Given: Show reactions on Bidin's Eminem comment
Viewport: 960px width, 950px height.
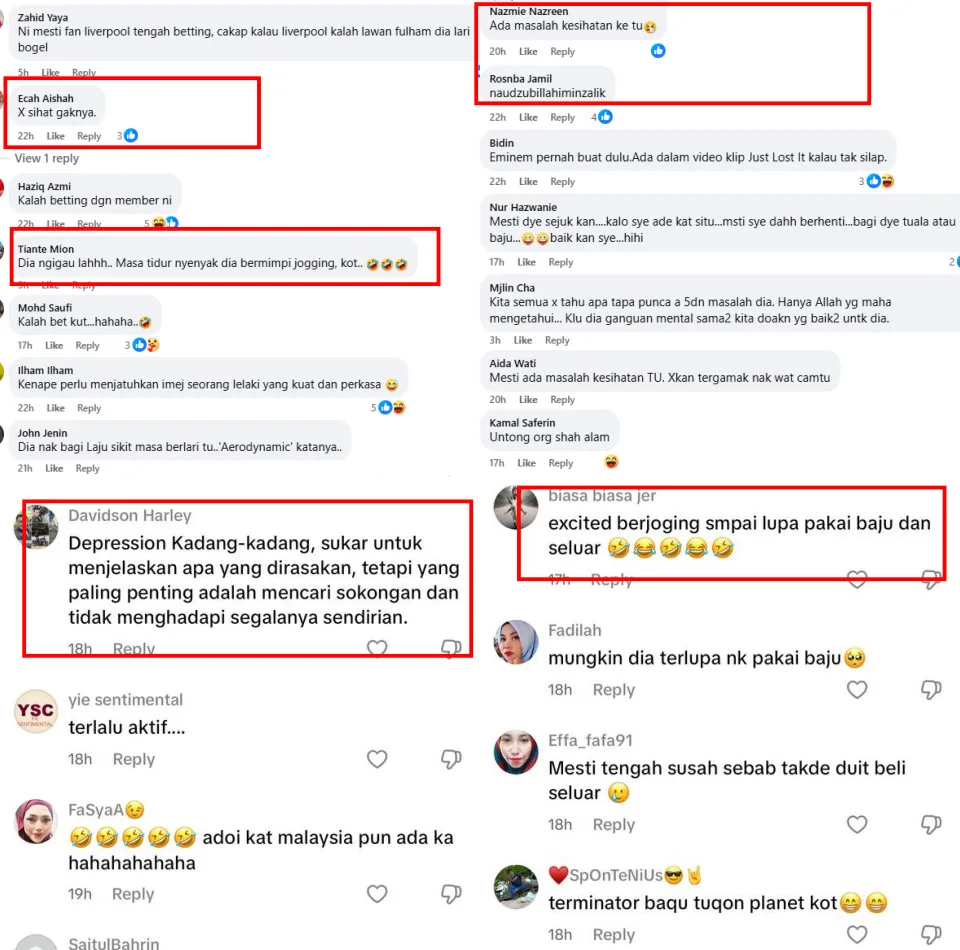Looking at the screenshot, I should [x=877, y=181].
